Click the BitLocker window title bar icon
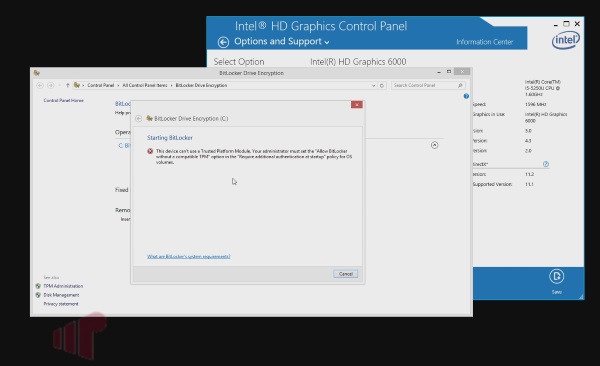Image resolution: width=600 pixels, height=366 pixels. (x=37, y=73)
